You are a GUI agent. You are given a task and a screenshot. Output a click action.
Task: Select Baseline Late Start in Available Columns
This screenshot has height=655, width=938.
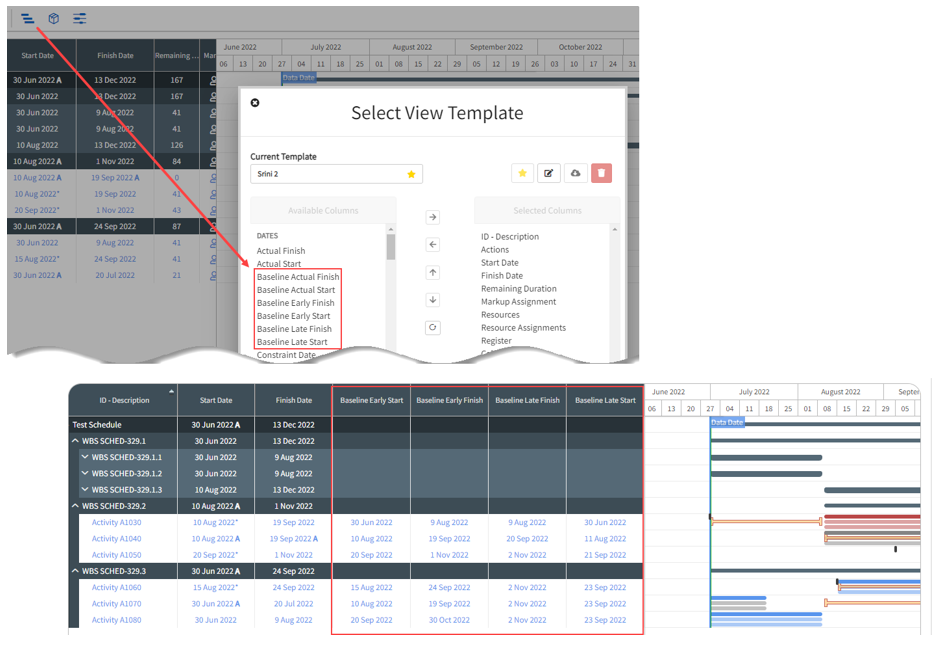pos(292,342)
